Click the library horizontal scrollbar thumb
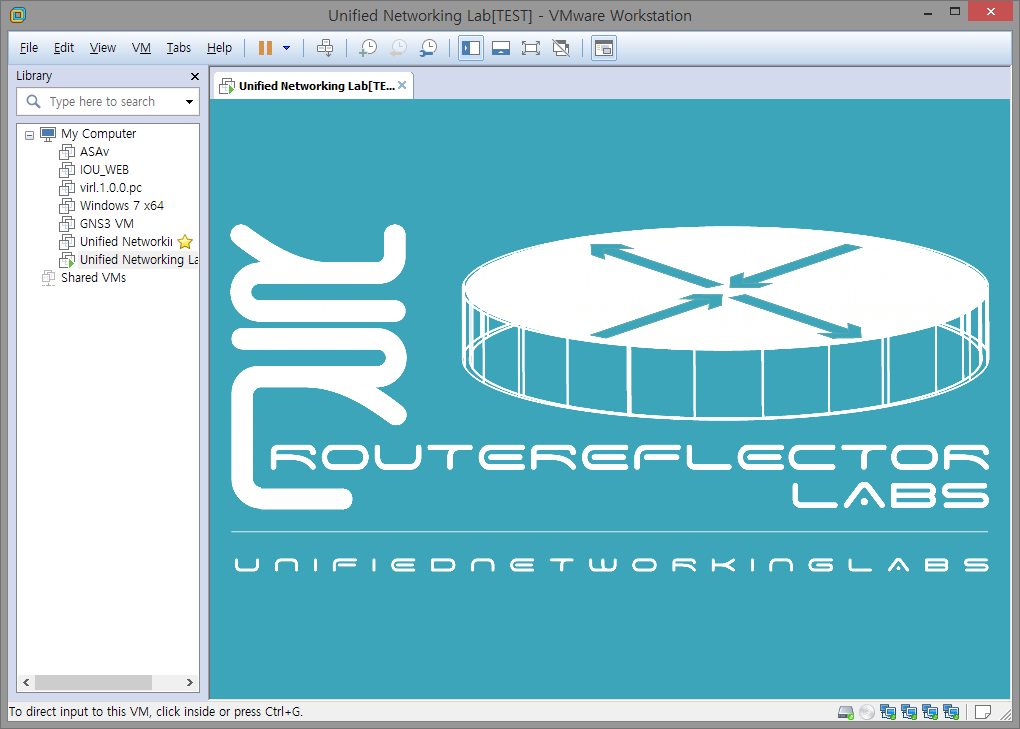The image size is (1020, 729). tap(93, 682)
